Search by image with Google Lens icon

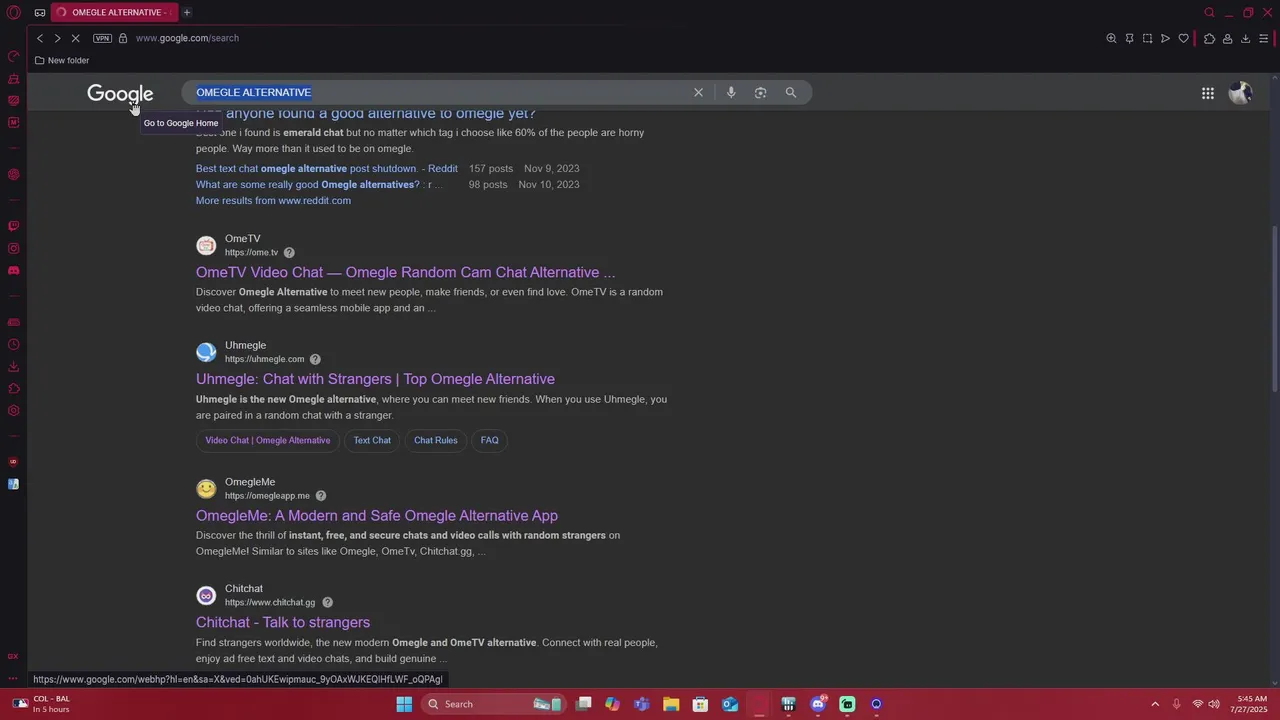pos(760,92)
